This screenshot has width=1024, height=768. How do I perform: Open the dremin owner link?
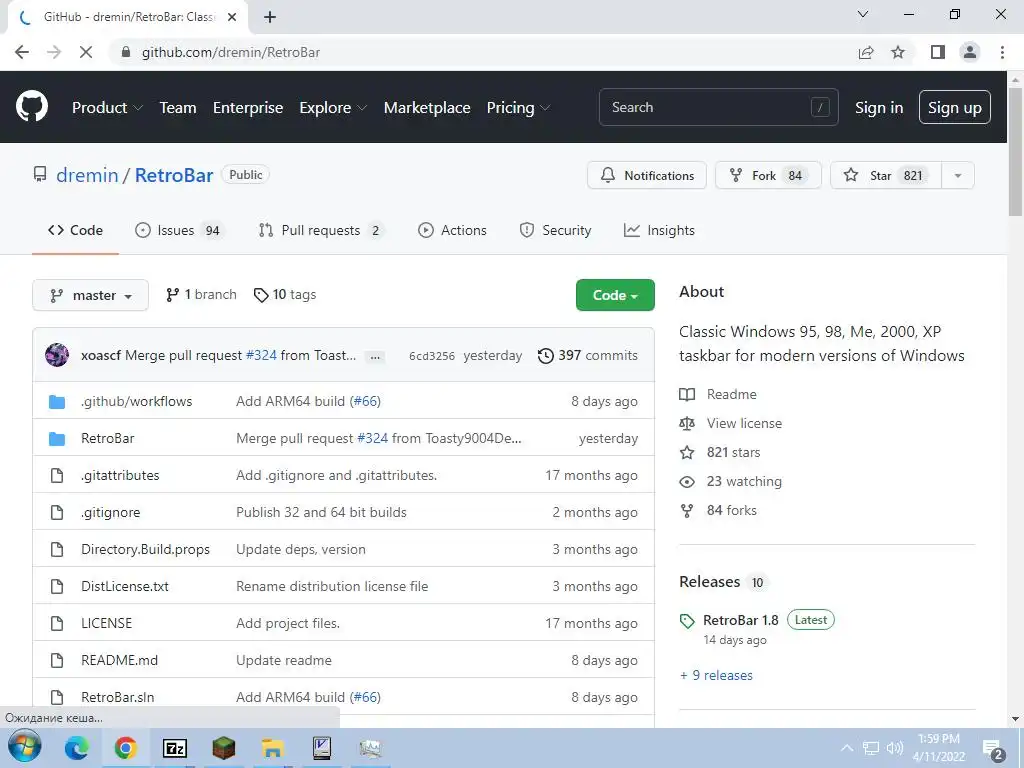87,175
